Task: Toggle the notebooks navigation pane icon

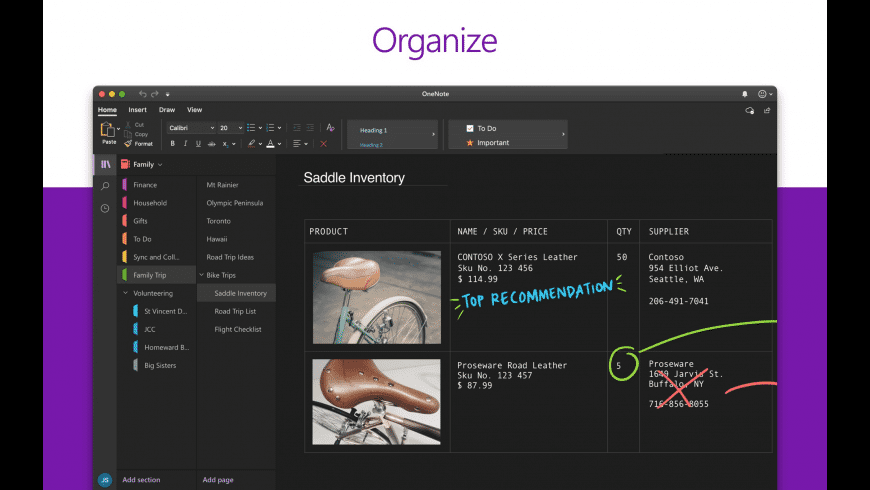Action: pos(105,164)
